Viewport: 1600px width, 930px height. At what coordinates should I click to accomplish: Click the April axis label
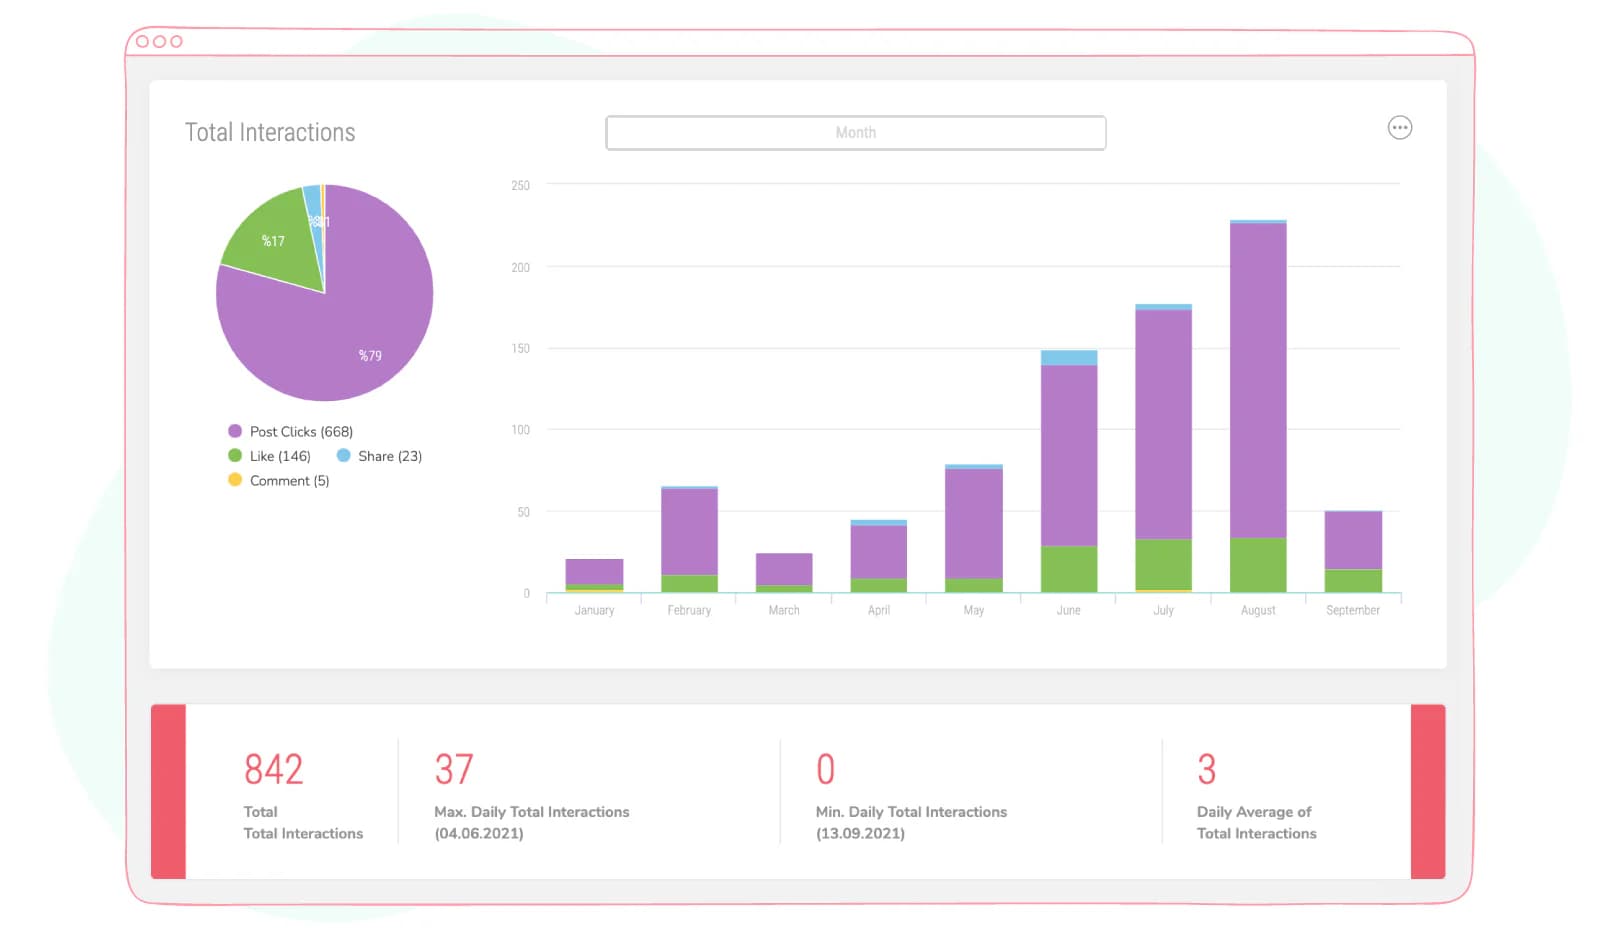[879, 610]
